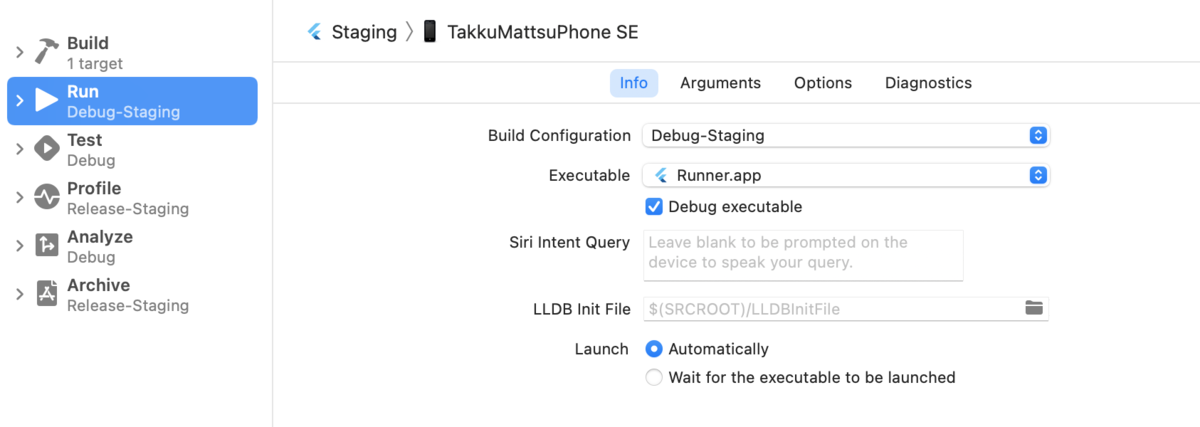
Task: Click the Run play icon
Action: coord(47,100)
